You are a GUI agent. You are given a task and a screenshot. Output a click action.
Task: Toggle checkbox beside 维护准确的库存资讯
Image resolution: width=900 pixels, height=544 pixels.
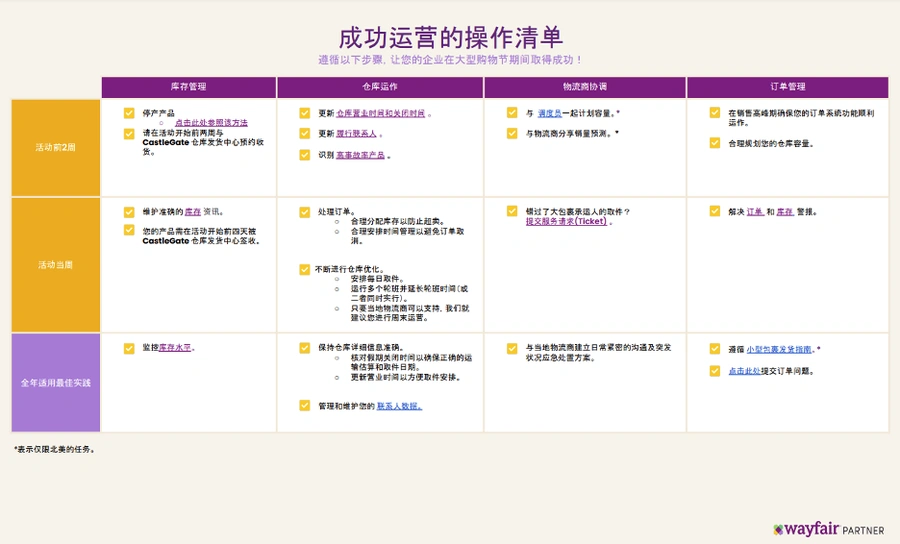point(129,212)
